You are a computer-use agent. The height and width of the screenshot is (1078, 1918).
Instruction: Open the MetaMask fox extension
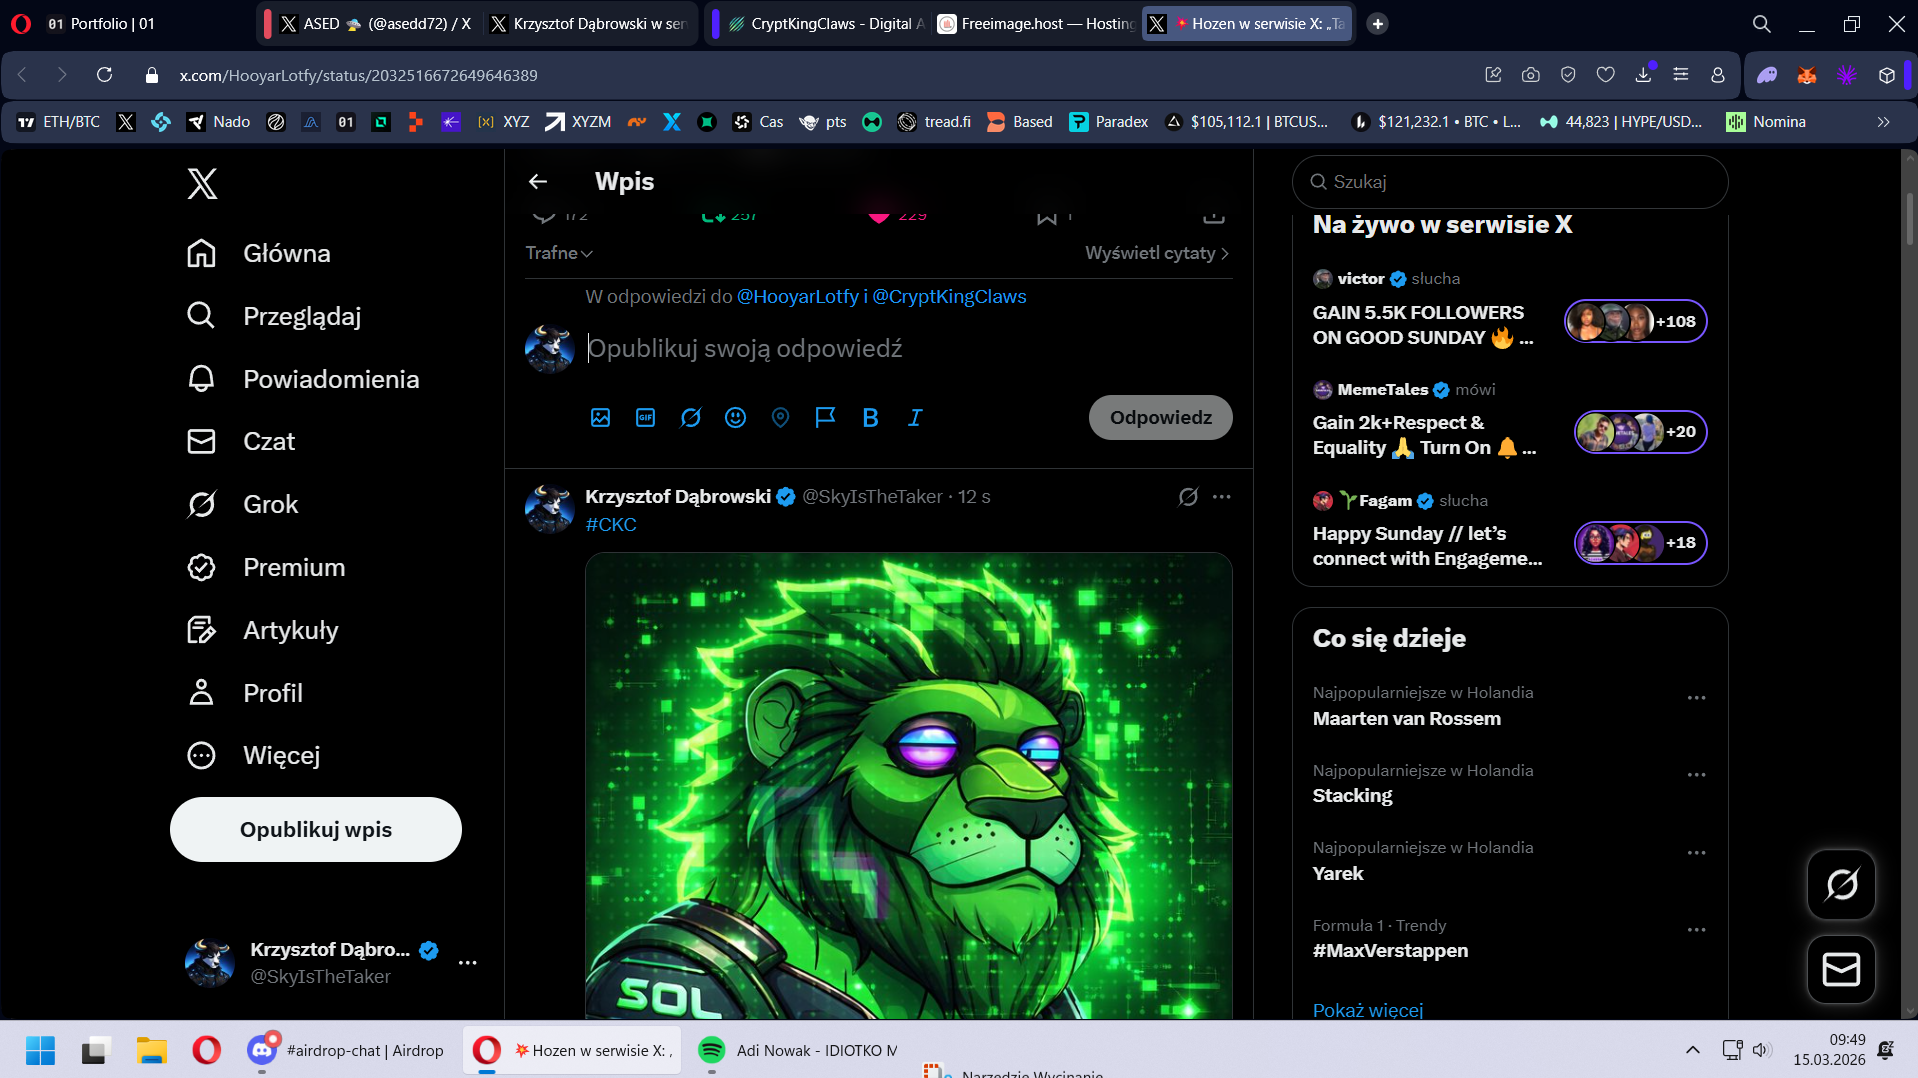1806,75
